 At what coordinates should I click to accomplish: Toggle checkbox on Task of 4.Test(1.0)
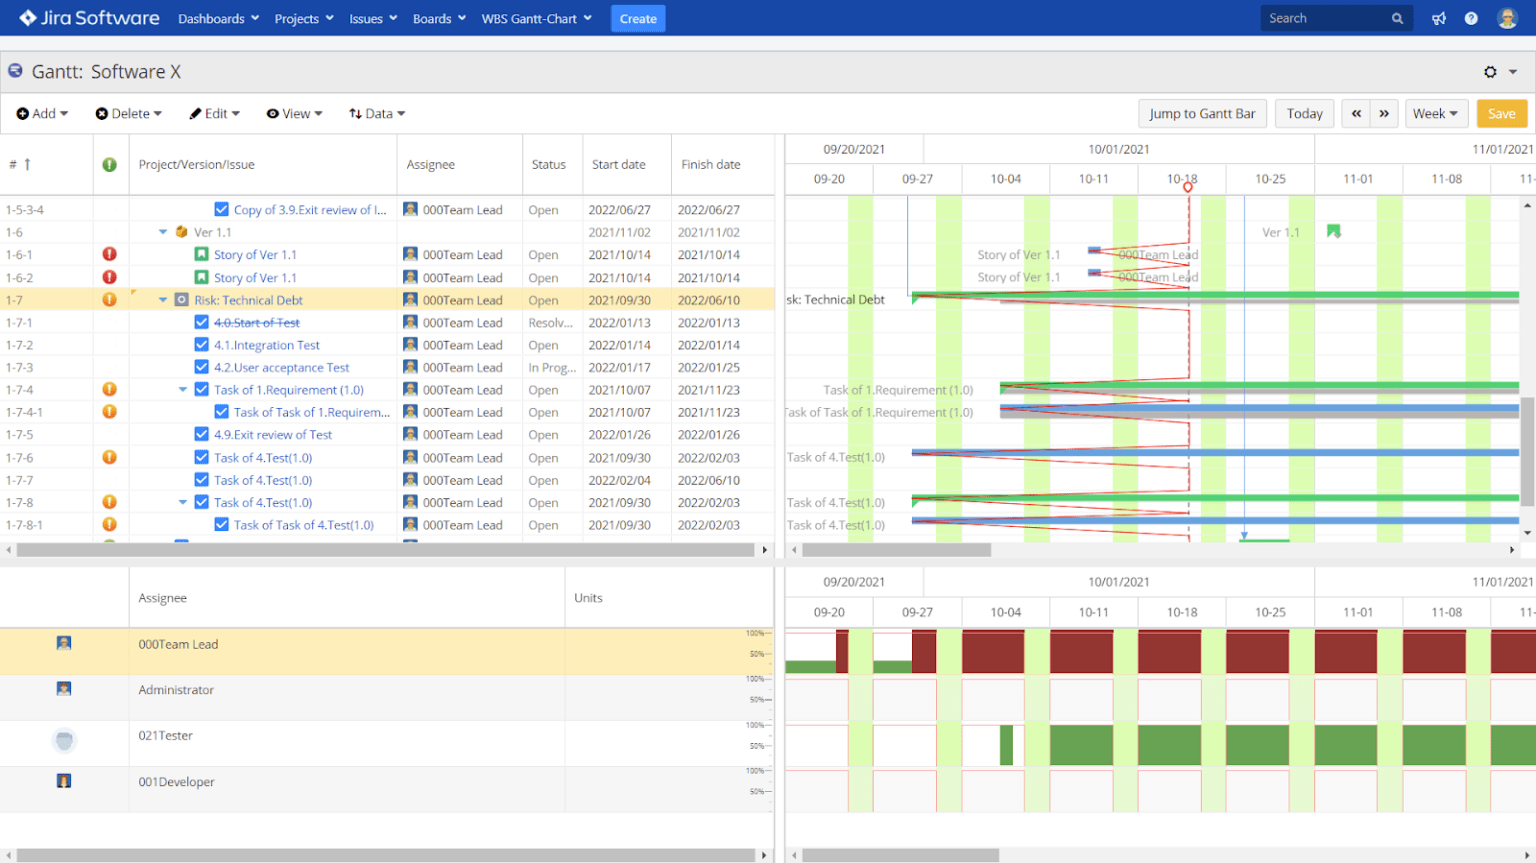202,457
